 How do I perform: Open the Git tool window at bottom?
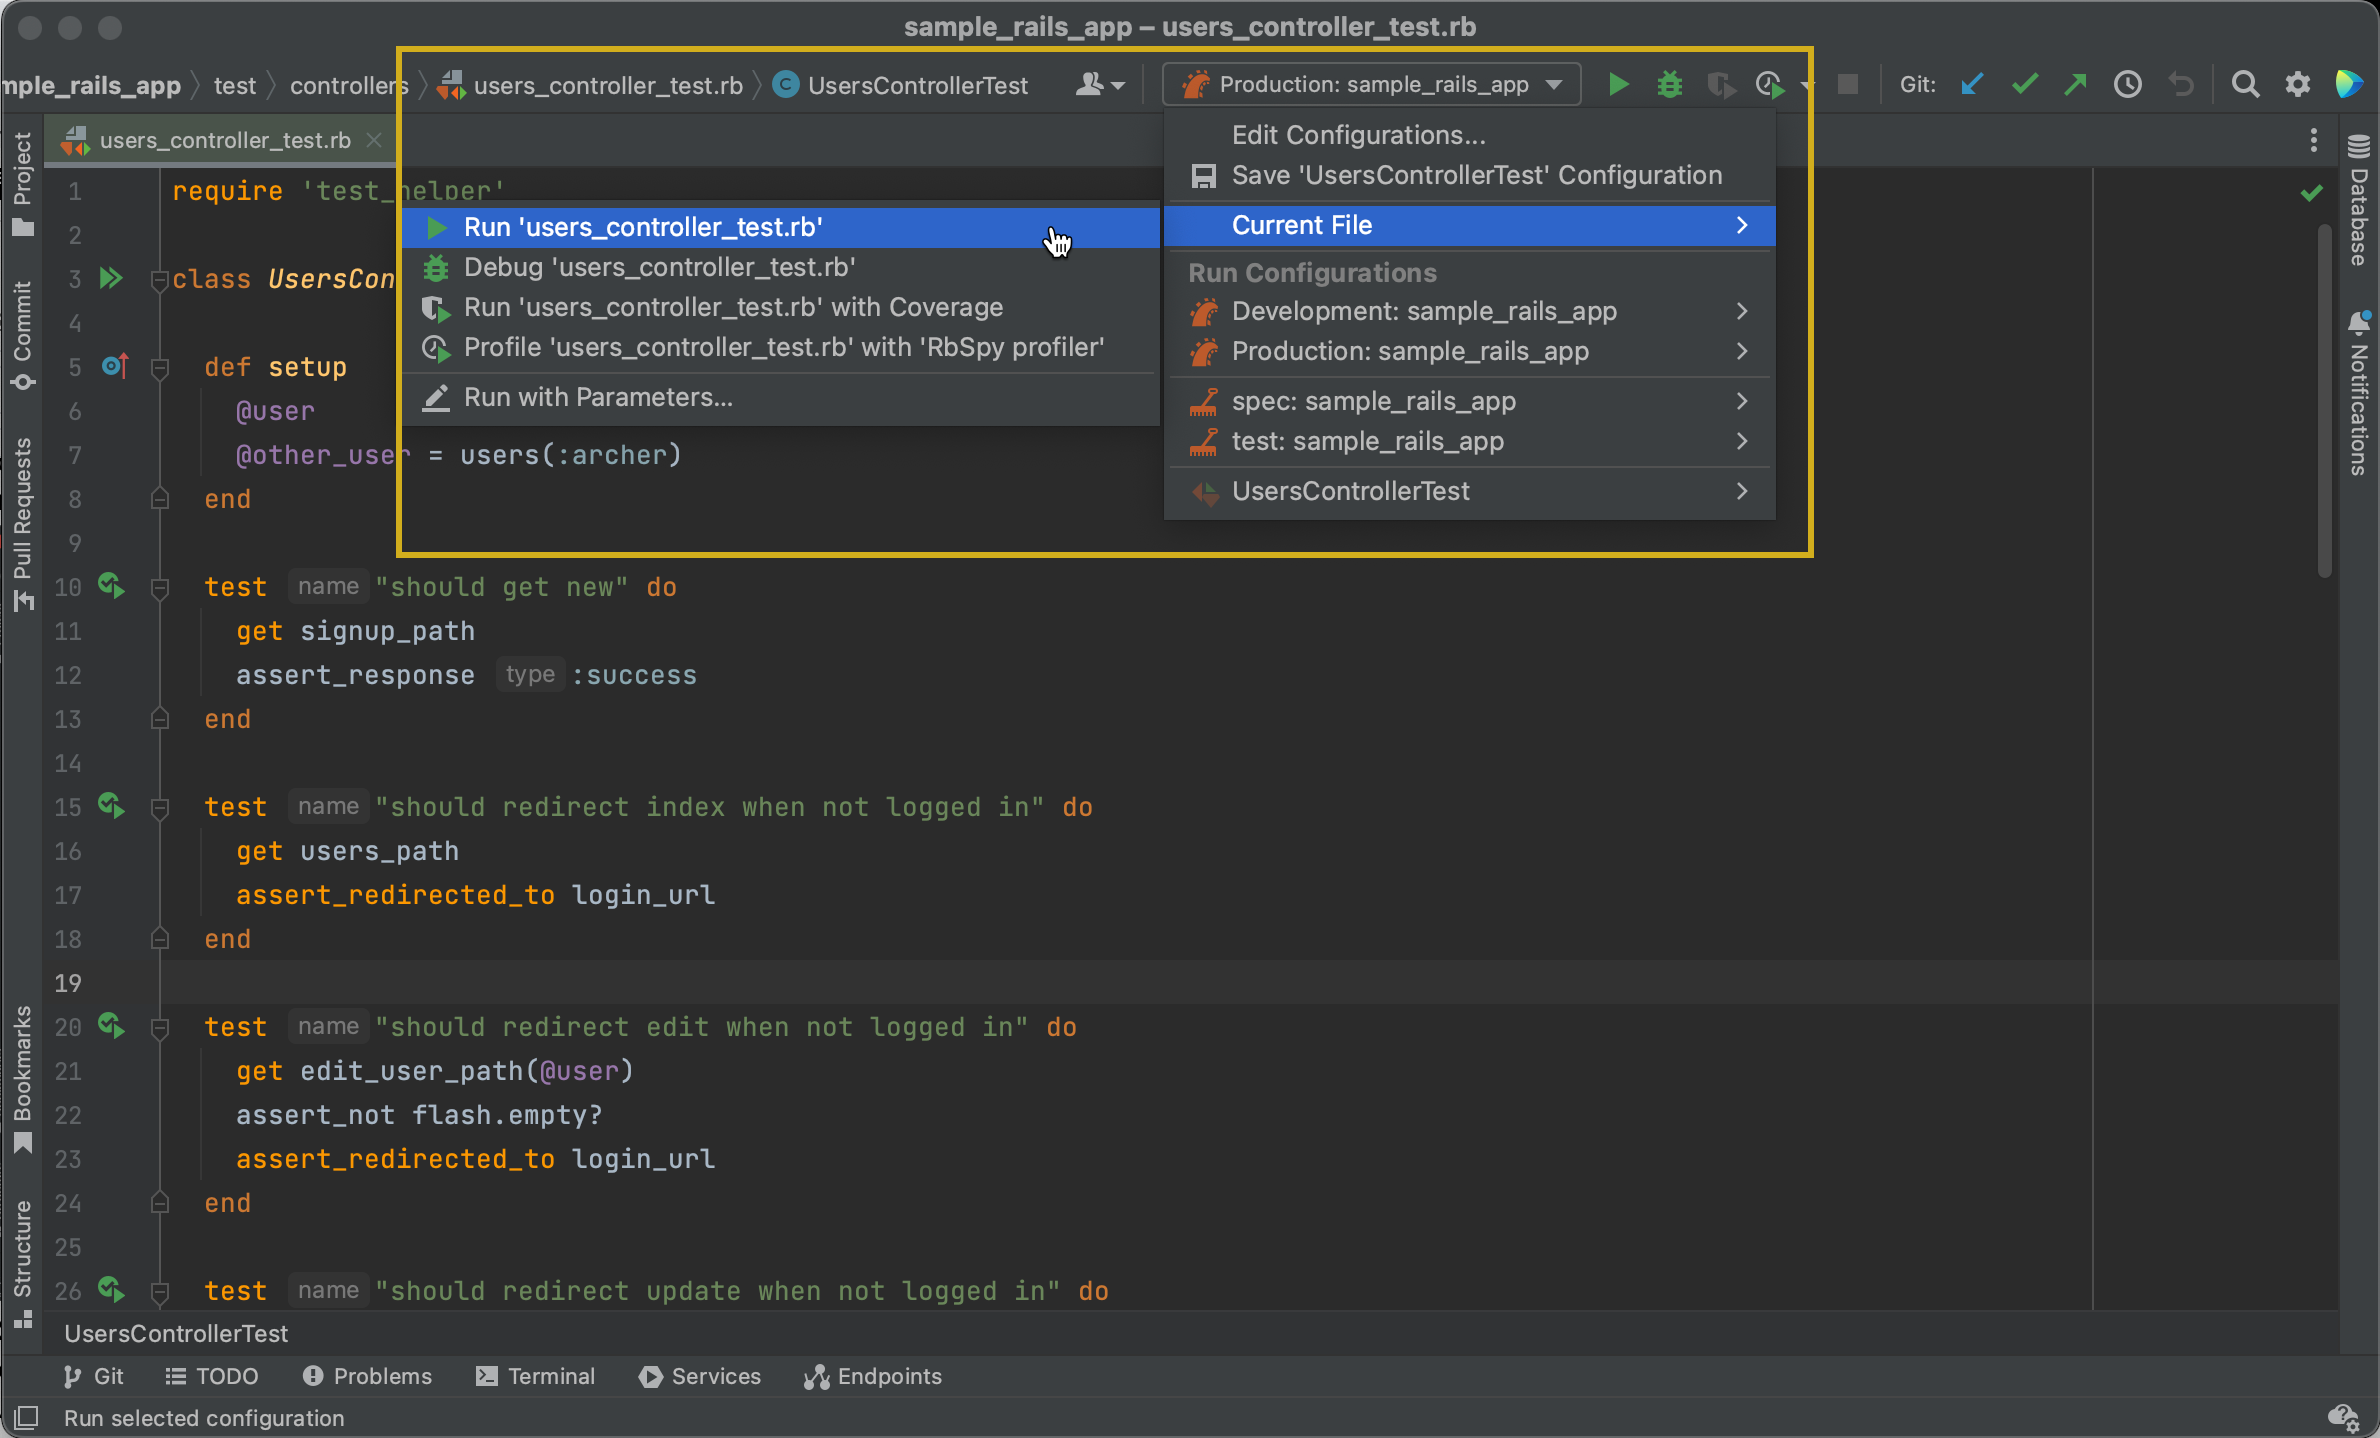[92, 1377]
